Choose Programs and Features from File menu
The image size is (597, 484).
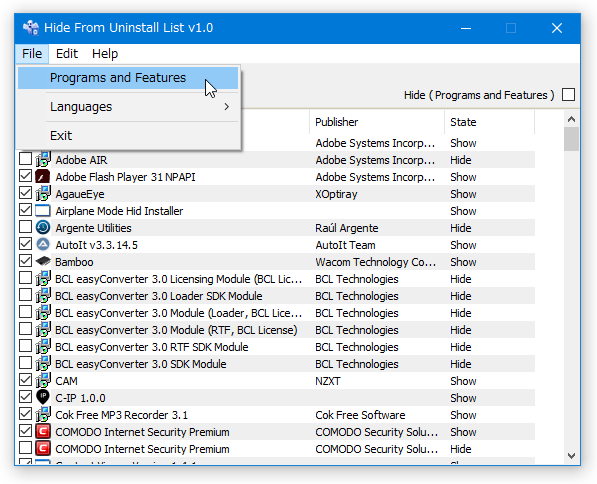point(128,78)
